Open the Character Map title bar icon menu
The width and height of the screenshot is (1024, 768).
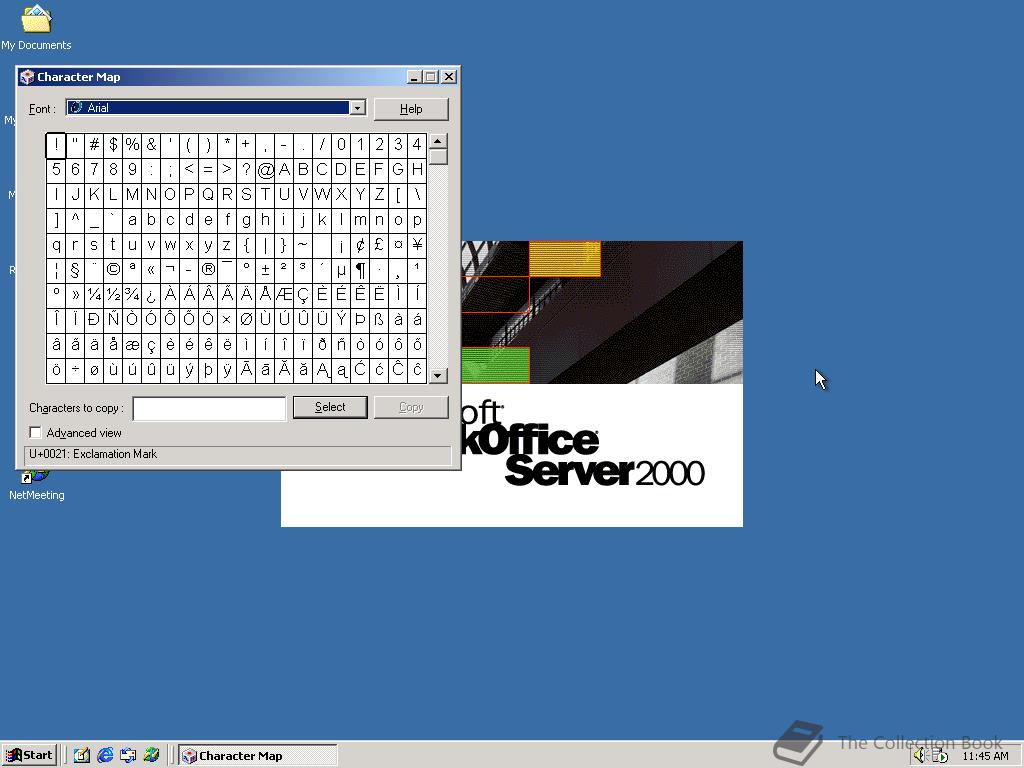pos(27,77)
